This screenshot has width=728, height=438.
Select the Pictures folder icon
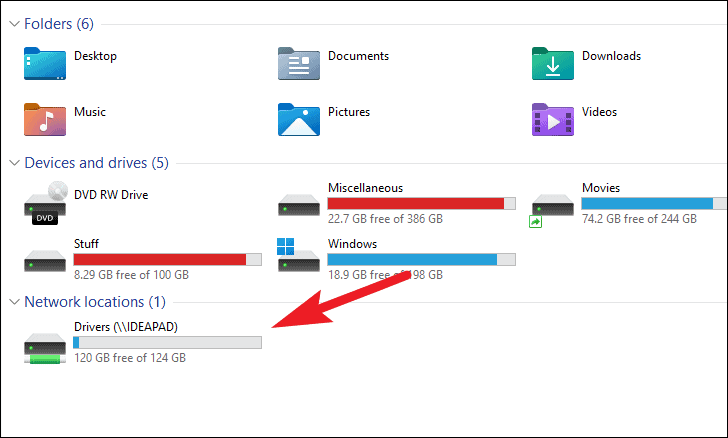click(x=299, y=119)
